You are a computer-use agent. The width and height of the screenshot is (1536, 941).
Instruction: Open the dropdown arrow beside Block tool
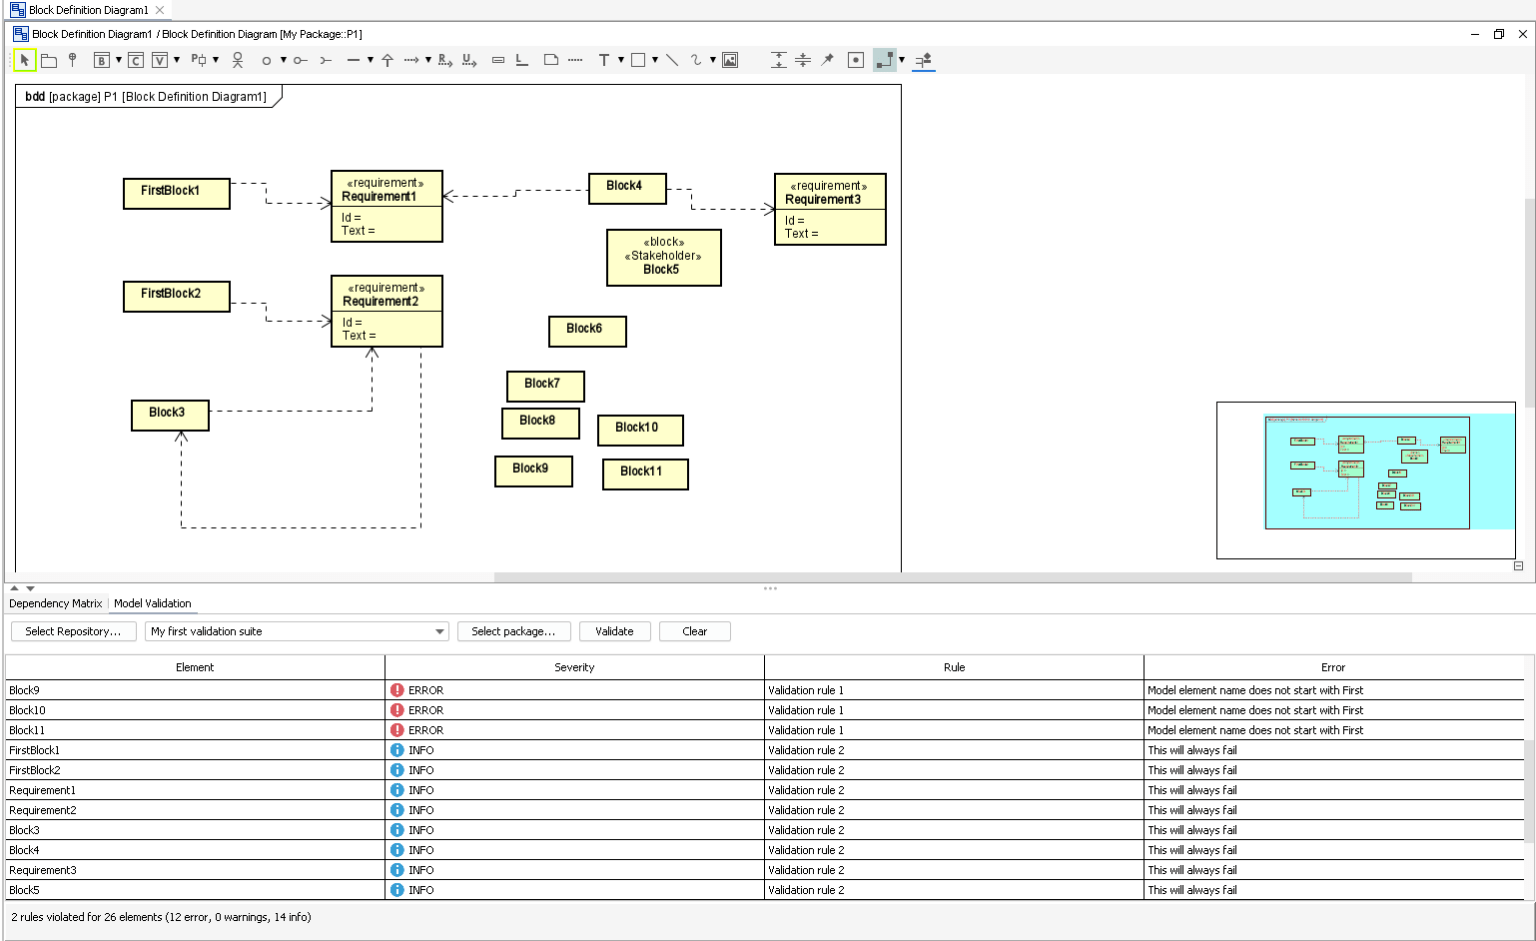click(x=118, y=60)
